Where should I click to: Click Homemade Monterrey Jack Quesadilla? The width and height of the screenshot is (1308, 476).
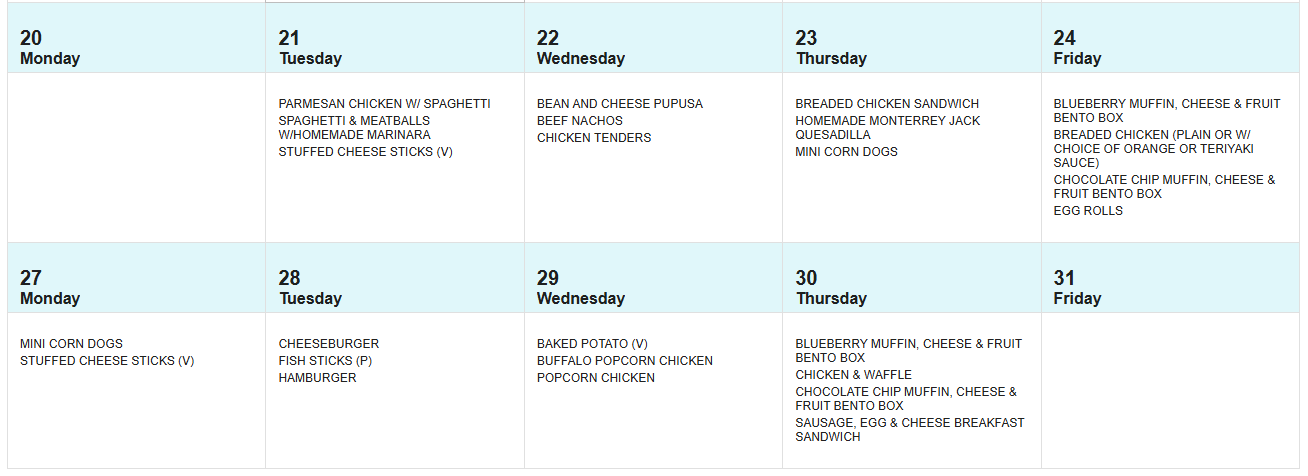point(887,128)
